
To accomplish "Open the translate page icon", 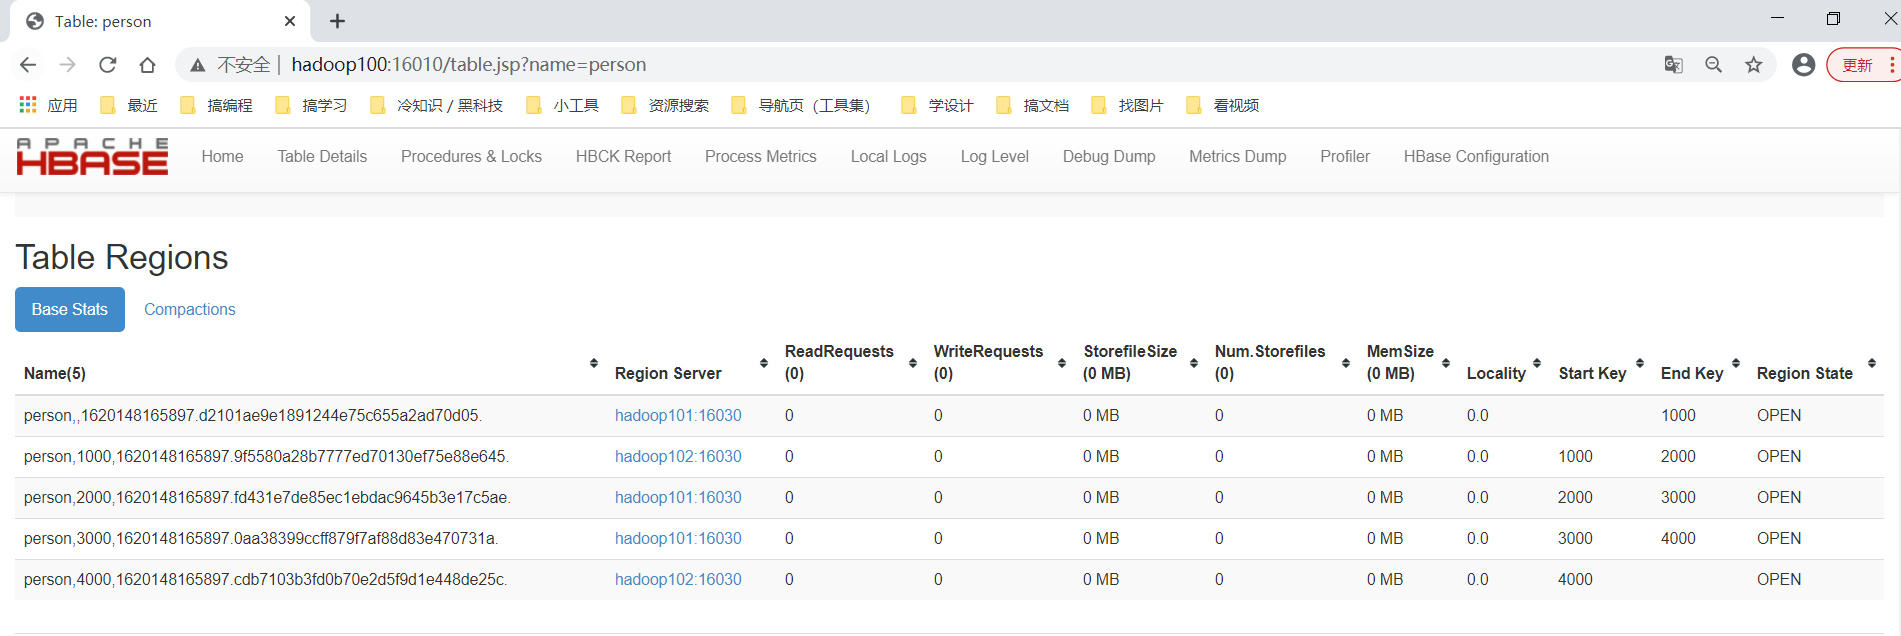I will [1673, 65].
